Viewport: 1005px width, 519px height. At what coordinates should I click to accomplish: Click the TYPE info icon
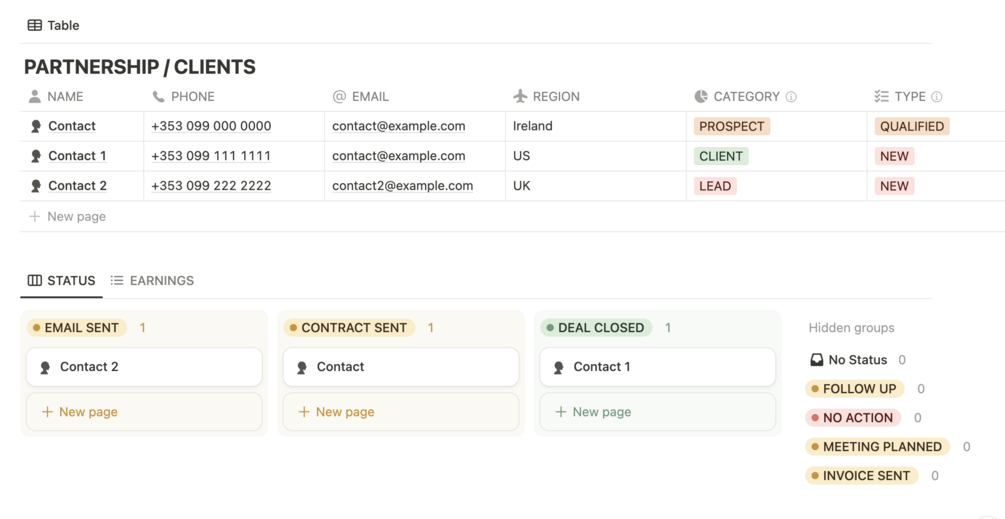pyautogui.click(x=937, y=97)
